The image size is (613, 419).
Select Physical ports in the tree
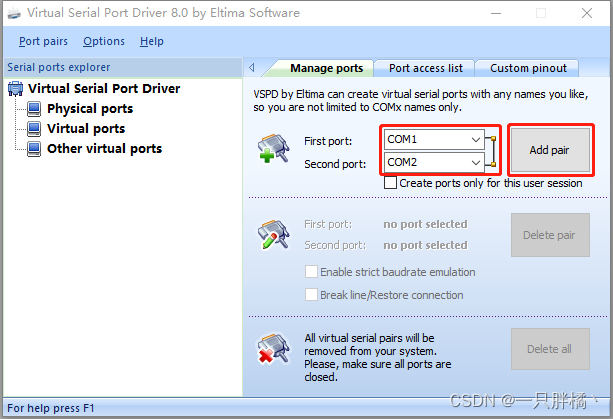[x=90, y=109]
